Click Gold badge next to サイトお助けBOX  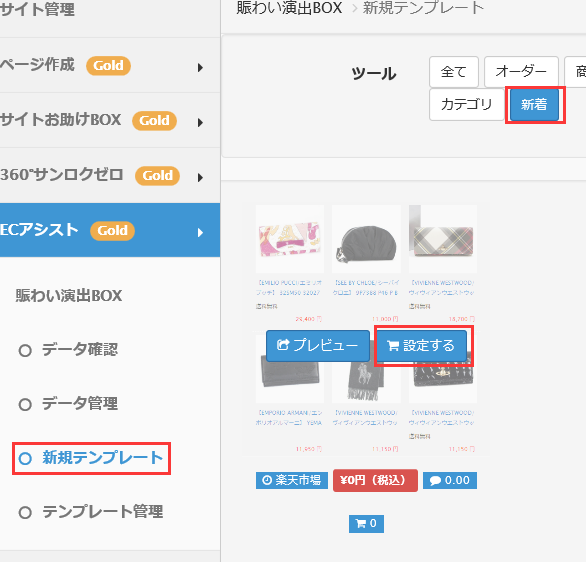(154, 121)
